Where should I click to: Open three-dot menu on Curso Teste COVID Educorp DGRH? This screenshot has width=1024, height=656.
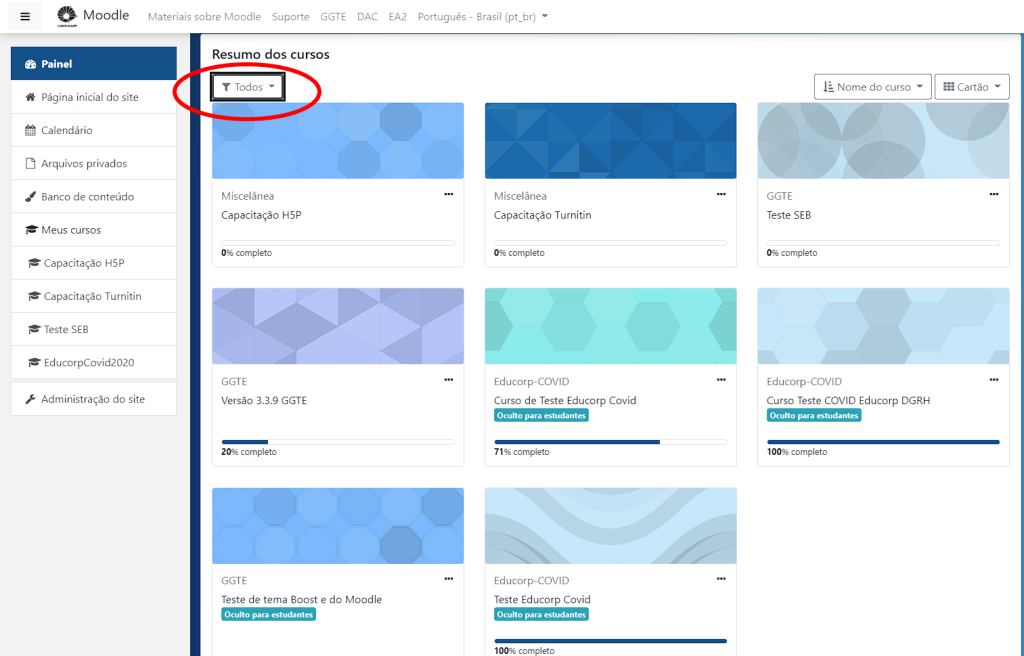(993, 380)
